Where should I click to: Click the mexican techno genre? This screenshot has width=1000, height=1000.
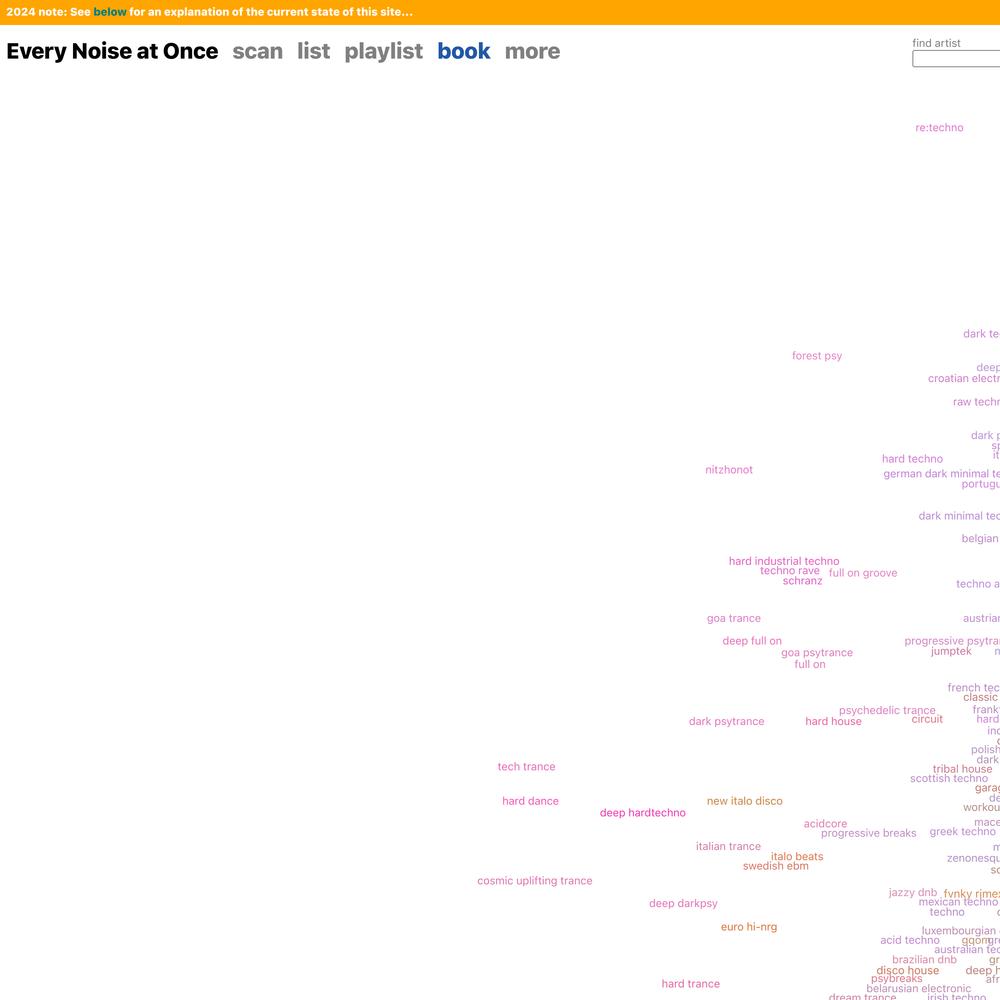point(958,902)
